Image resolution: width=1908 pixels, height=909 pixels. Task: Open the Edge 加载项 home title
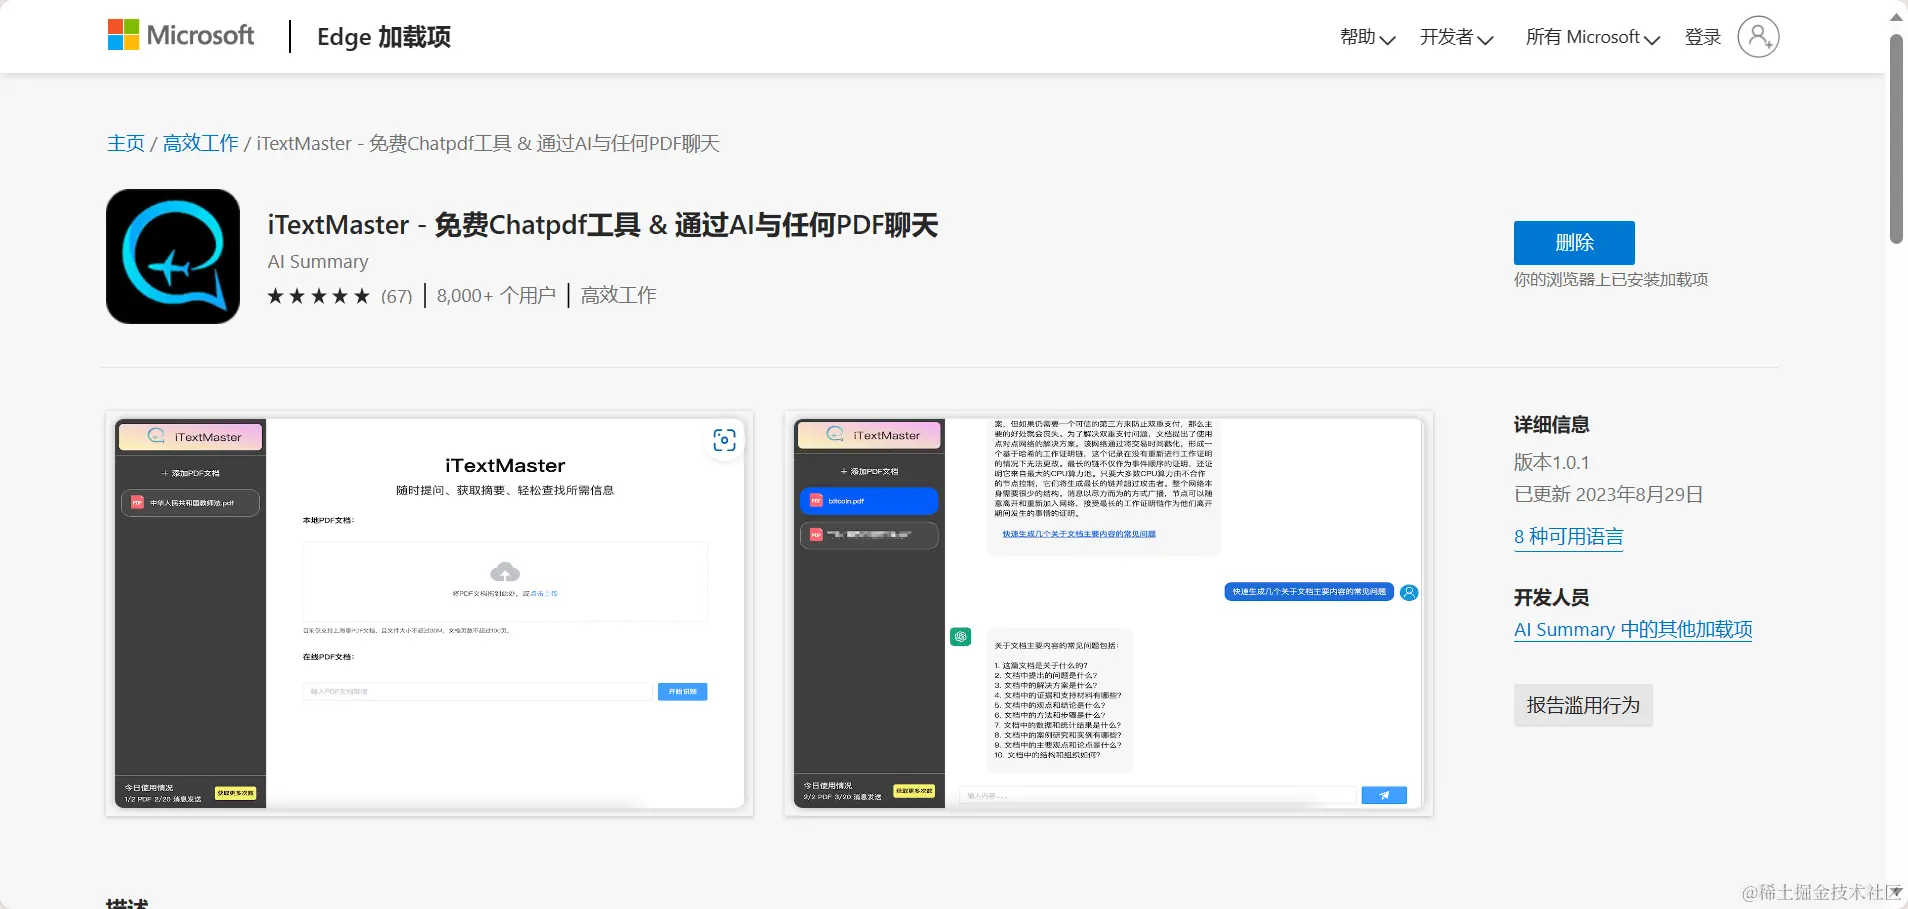[384, 37]
